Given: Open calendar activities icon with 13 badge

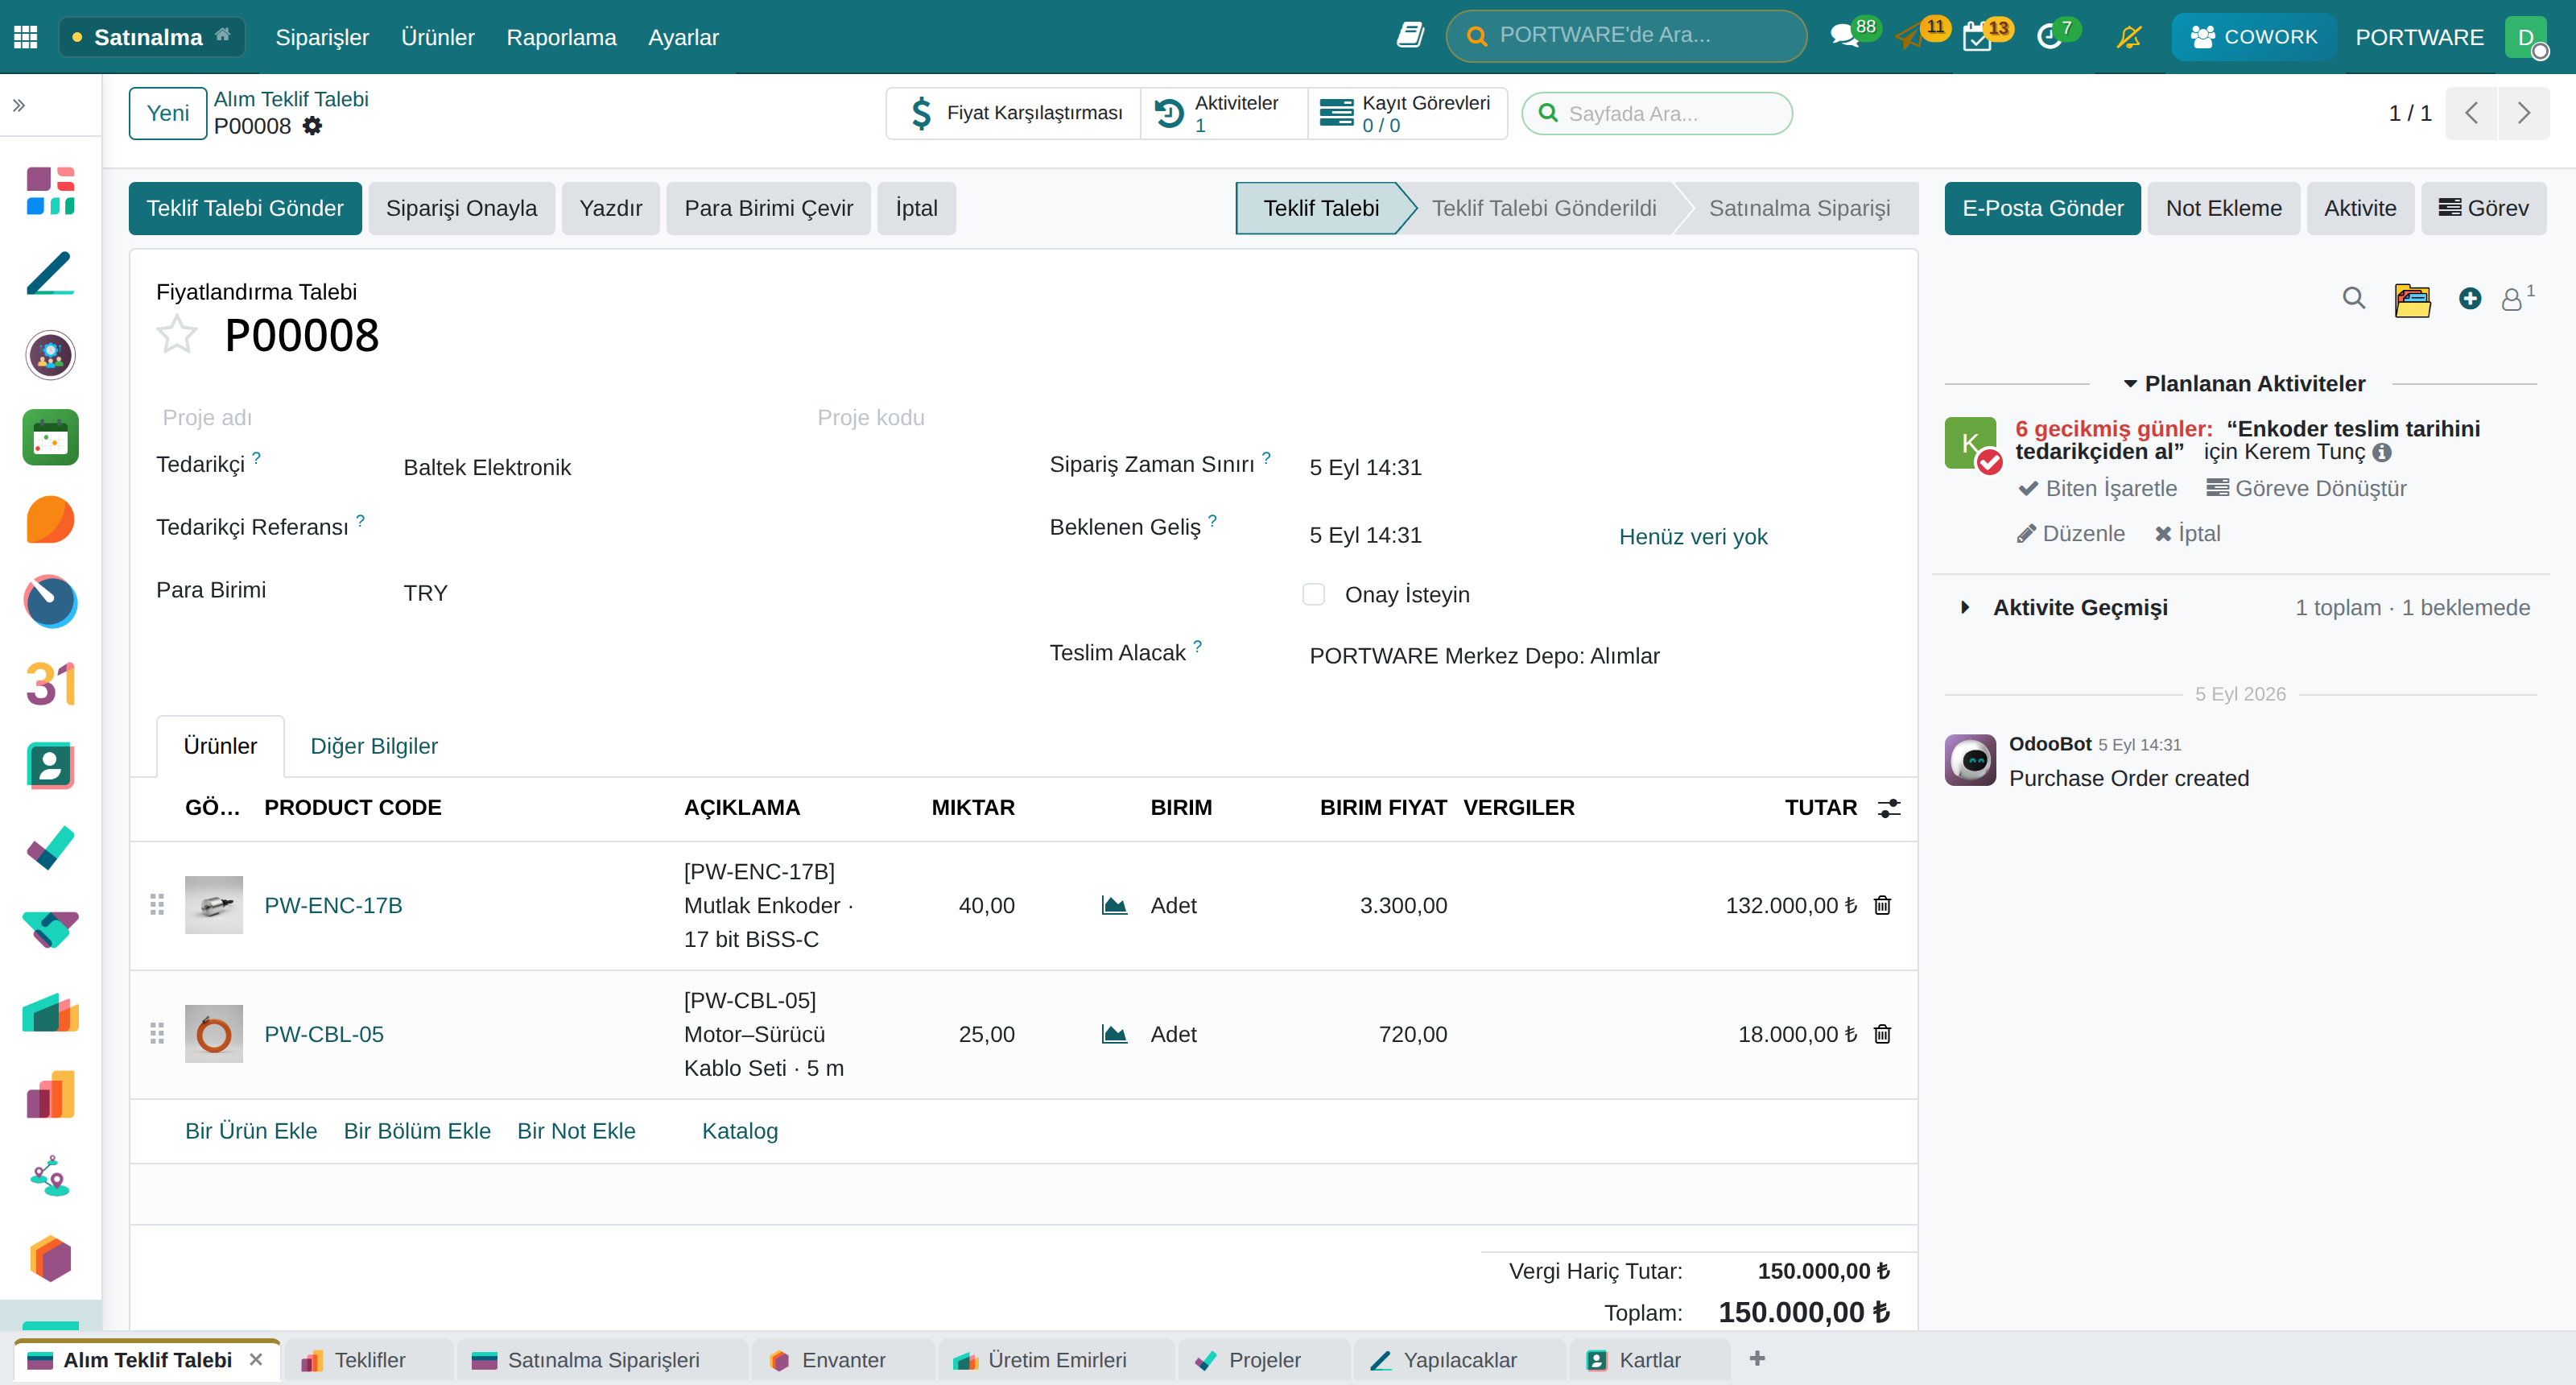Looking at the screenshot, I should (1977, 37).
